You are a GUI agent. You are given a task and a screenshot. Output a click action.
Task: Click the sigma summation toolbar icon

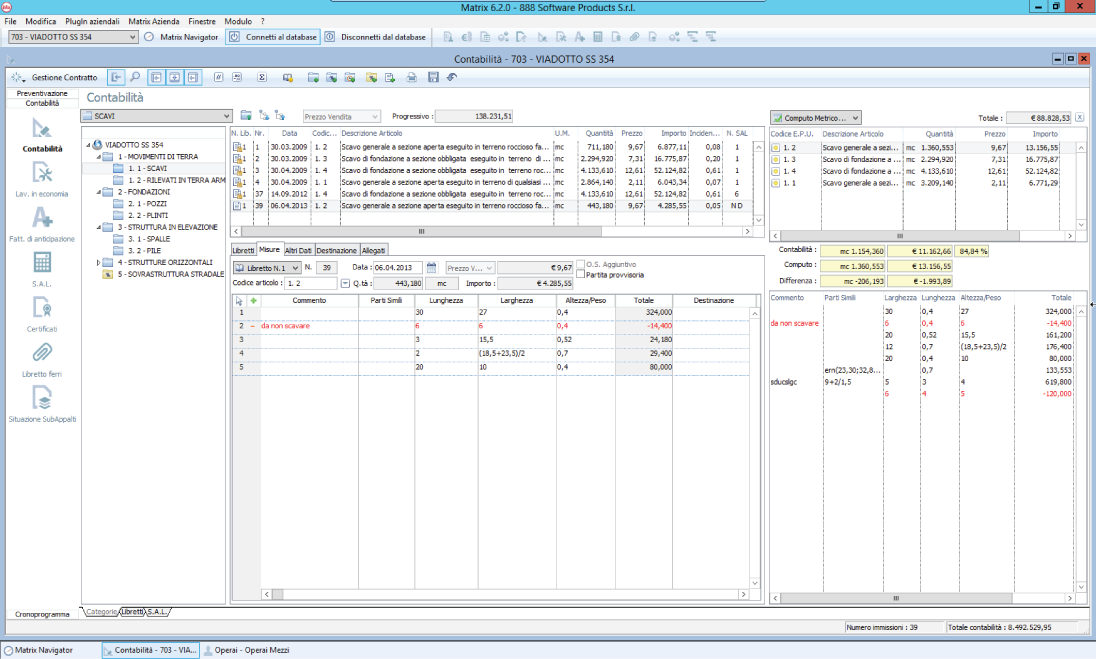pos(262,77)
